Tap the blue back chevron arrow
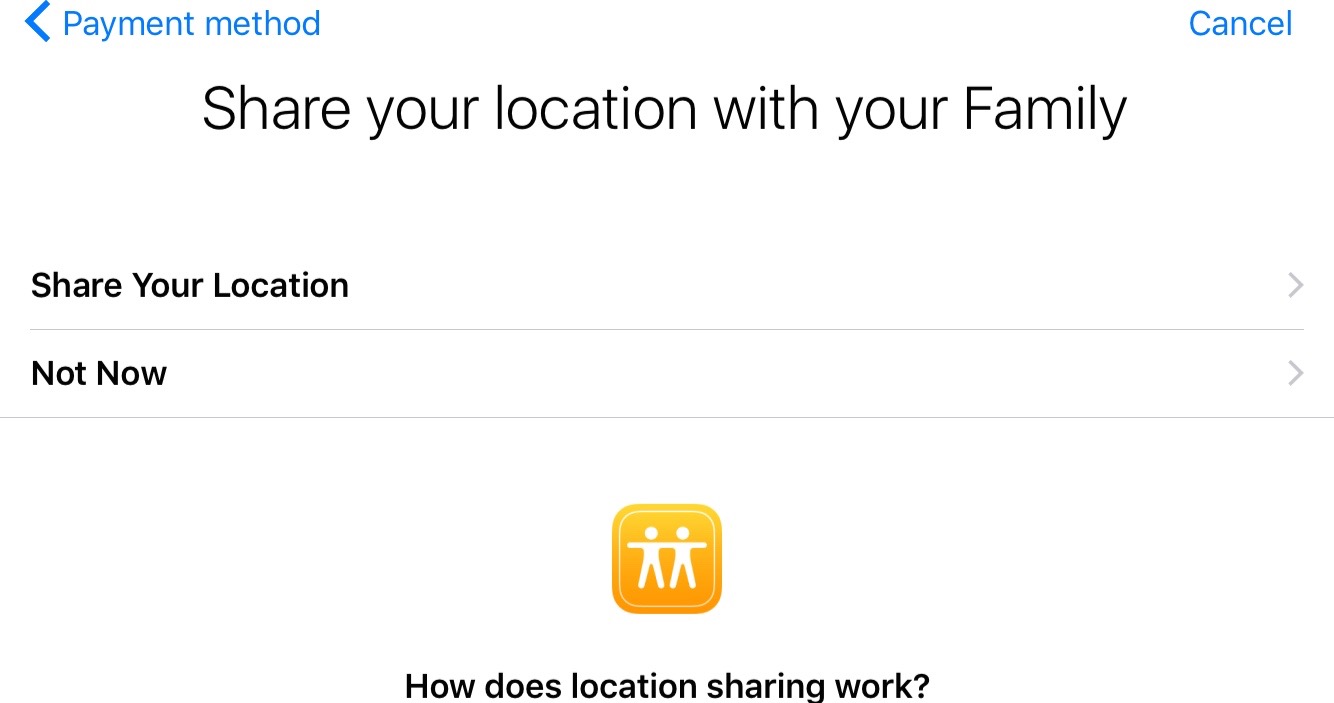Viewport: 1334px width, 703px height. point(37,22)
